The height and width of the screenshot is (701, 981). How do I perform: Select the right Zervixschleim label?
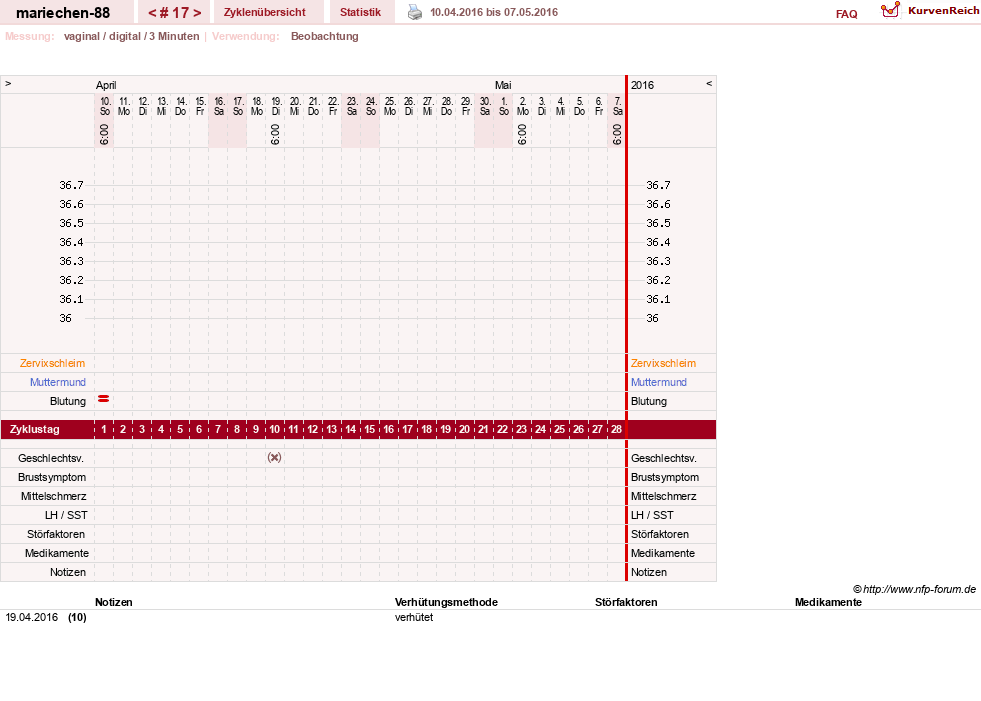tap(663, 363)
